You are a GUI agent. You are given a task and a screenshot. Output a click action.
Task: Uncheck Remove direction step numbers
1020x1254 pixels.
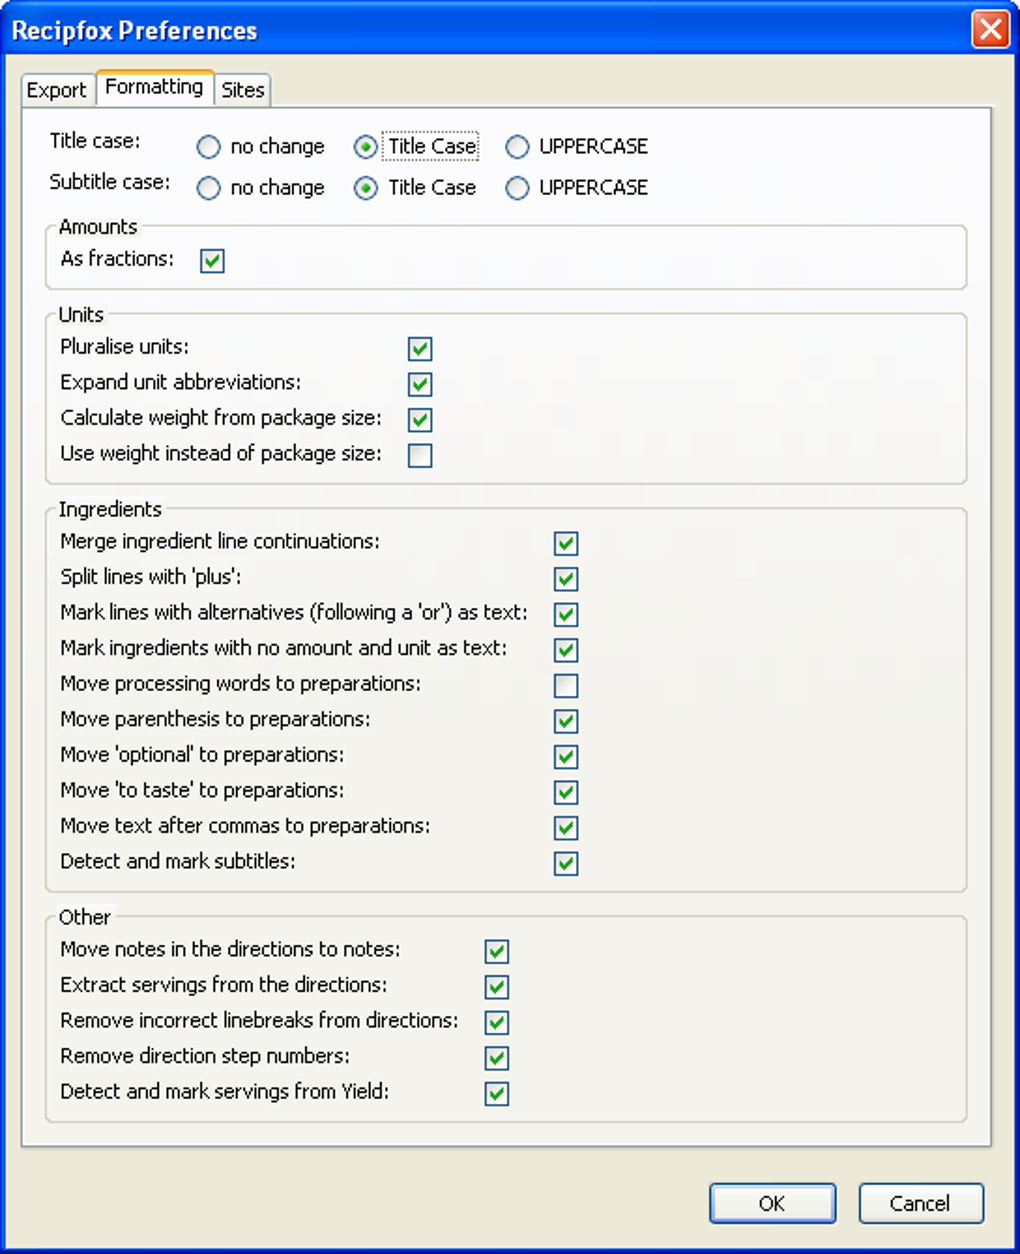click(x=497, y=1058)
